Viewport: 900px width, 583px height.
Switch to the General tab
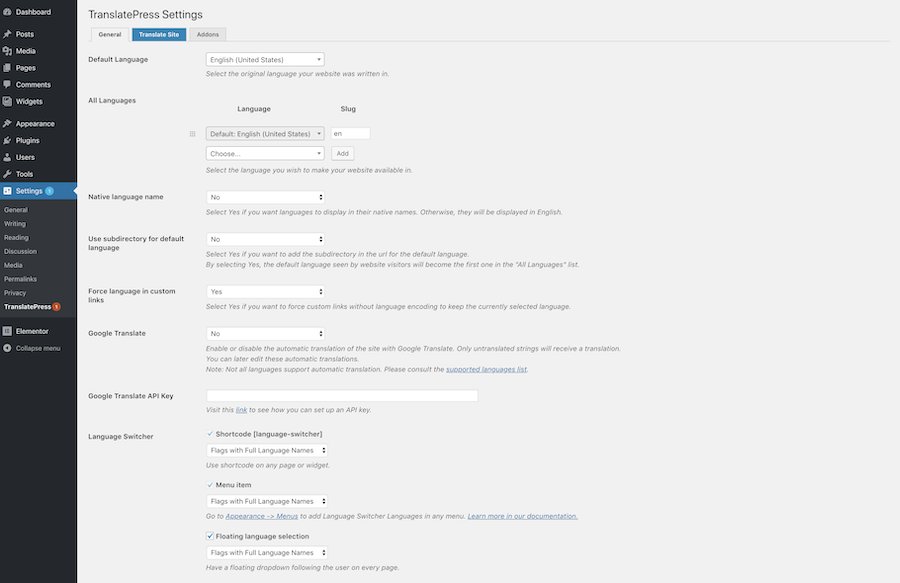click(110, 34)
